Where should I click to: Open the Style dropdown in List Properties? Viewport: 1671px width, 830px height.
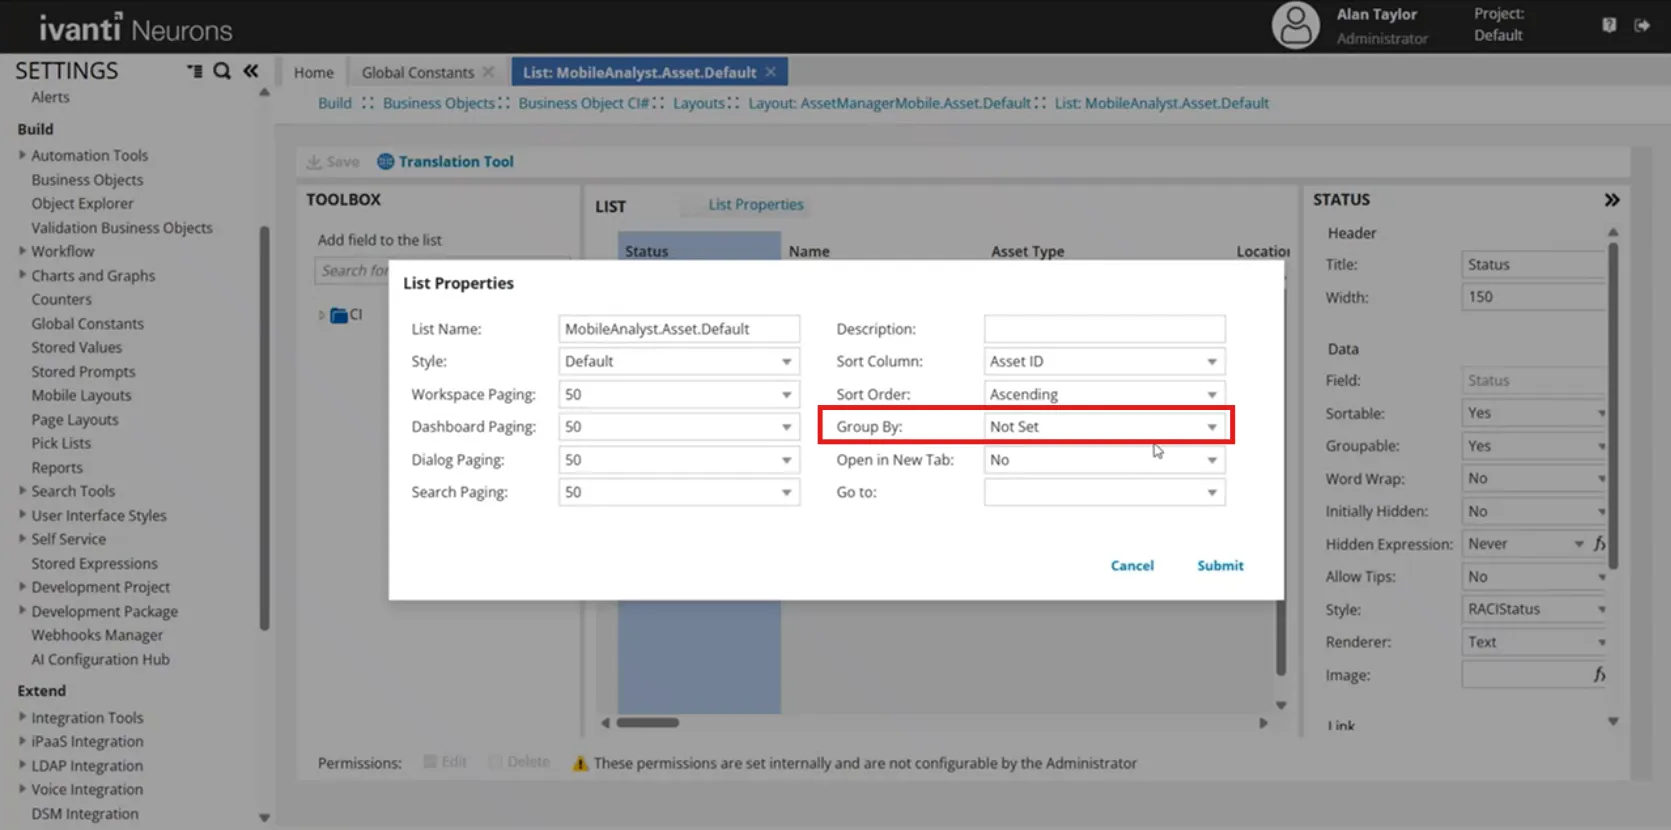click(x=679, y=362)
